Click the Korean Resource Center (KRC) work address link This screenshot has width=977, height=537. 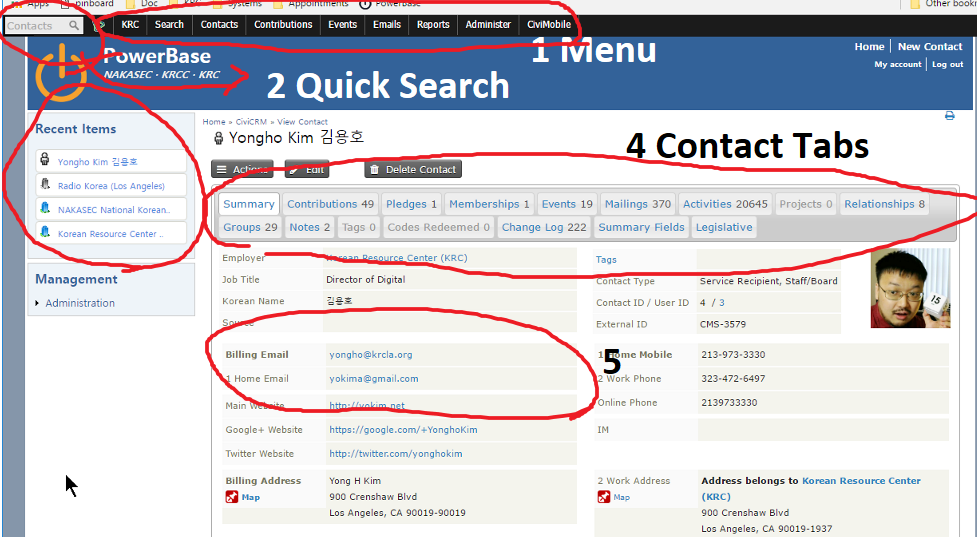tap(811, 489)
